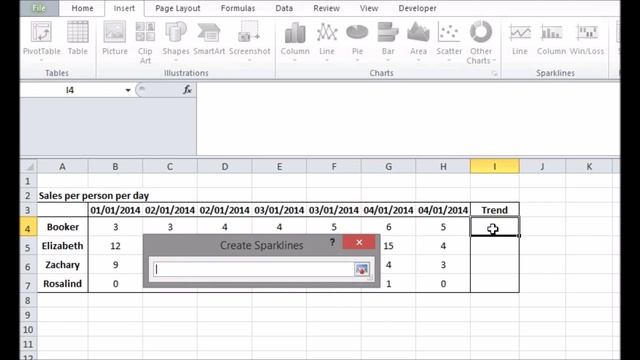Insert a Picture

(115, 39)
